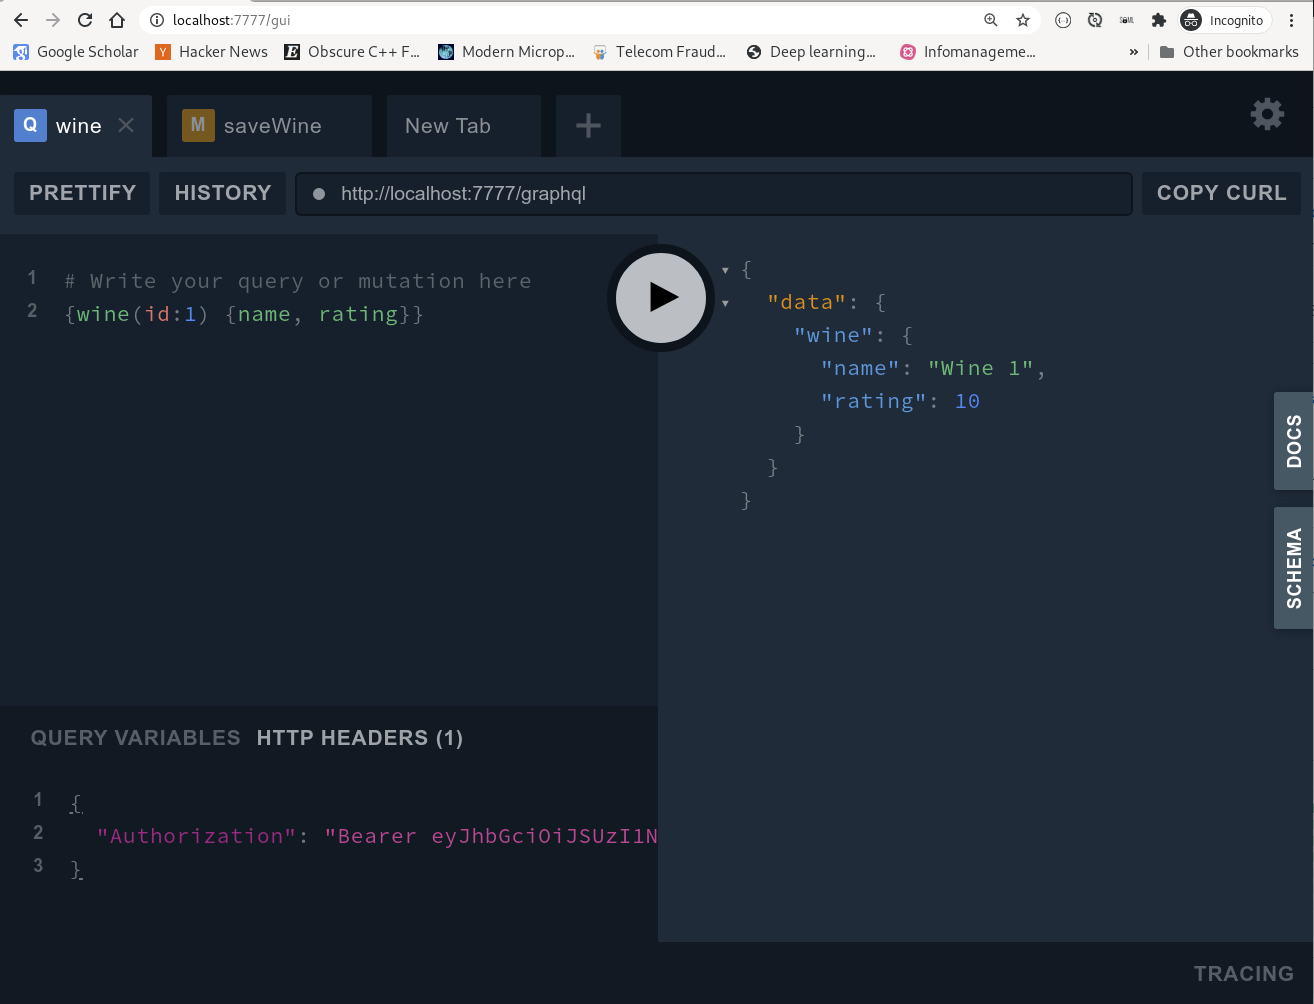This screenshot has height=1004, width=1314.
Task: Open the Incognito profile icon
Action: [1189, 19]
